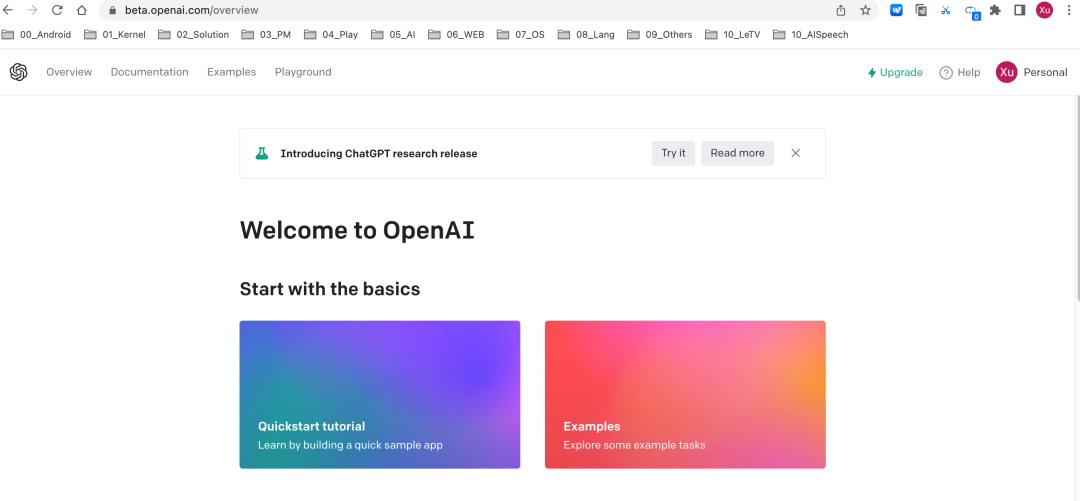Click the share page icon in the address bar
Image resolution: width=1080 pixels, height=501 pixels.
tap(840, 10)
